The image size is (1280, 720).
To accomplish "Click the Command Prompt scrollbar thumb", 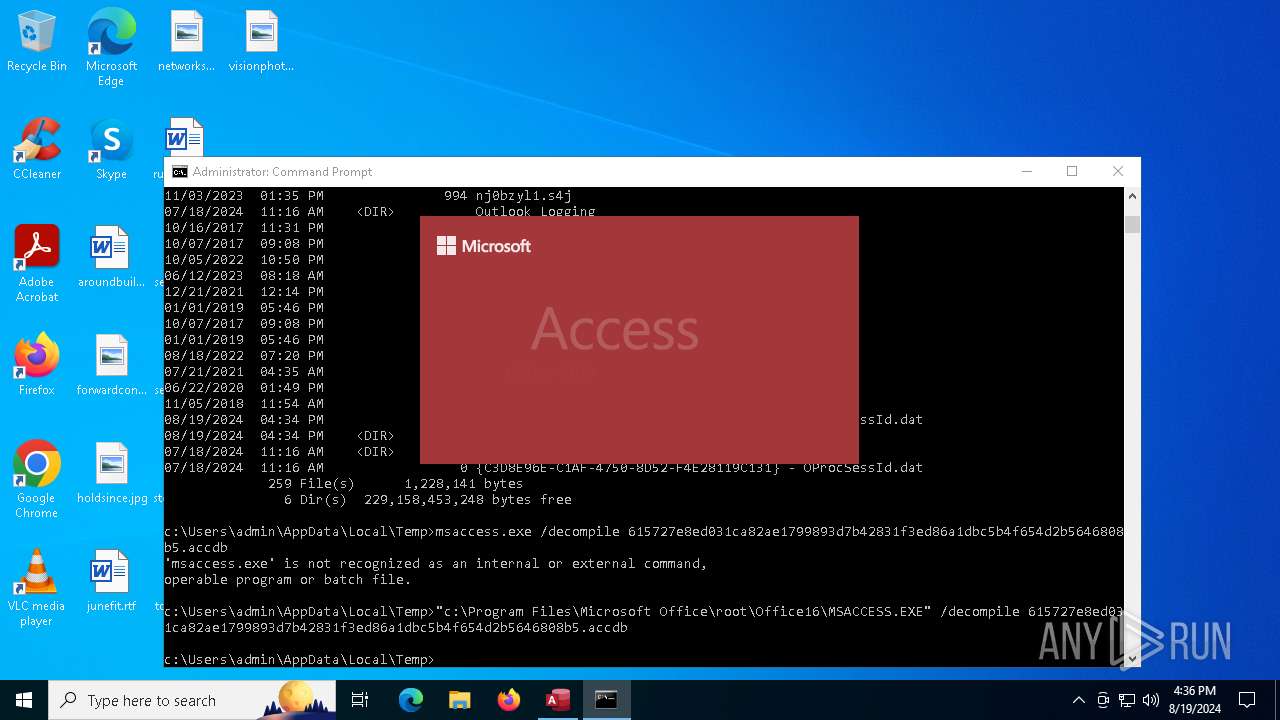I will click(1132, 225).
